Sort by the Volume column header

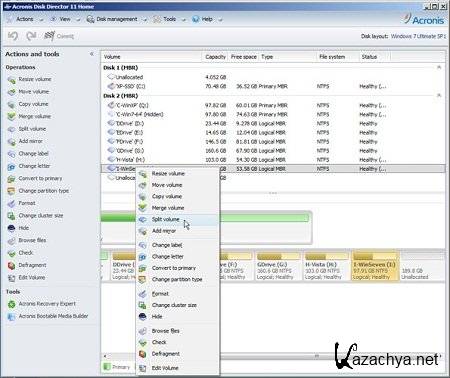tap(152, 57)
